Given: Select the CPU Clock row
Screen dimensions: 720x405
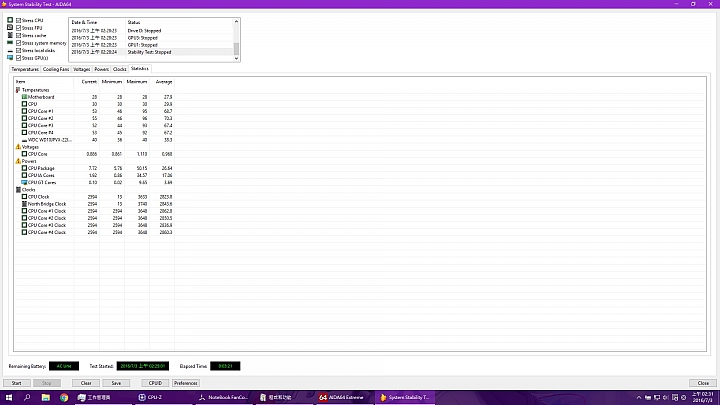Looking at the screenshot, I should click(94, 197).
